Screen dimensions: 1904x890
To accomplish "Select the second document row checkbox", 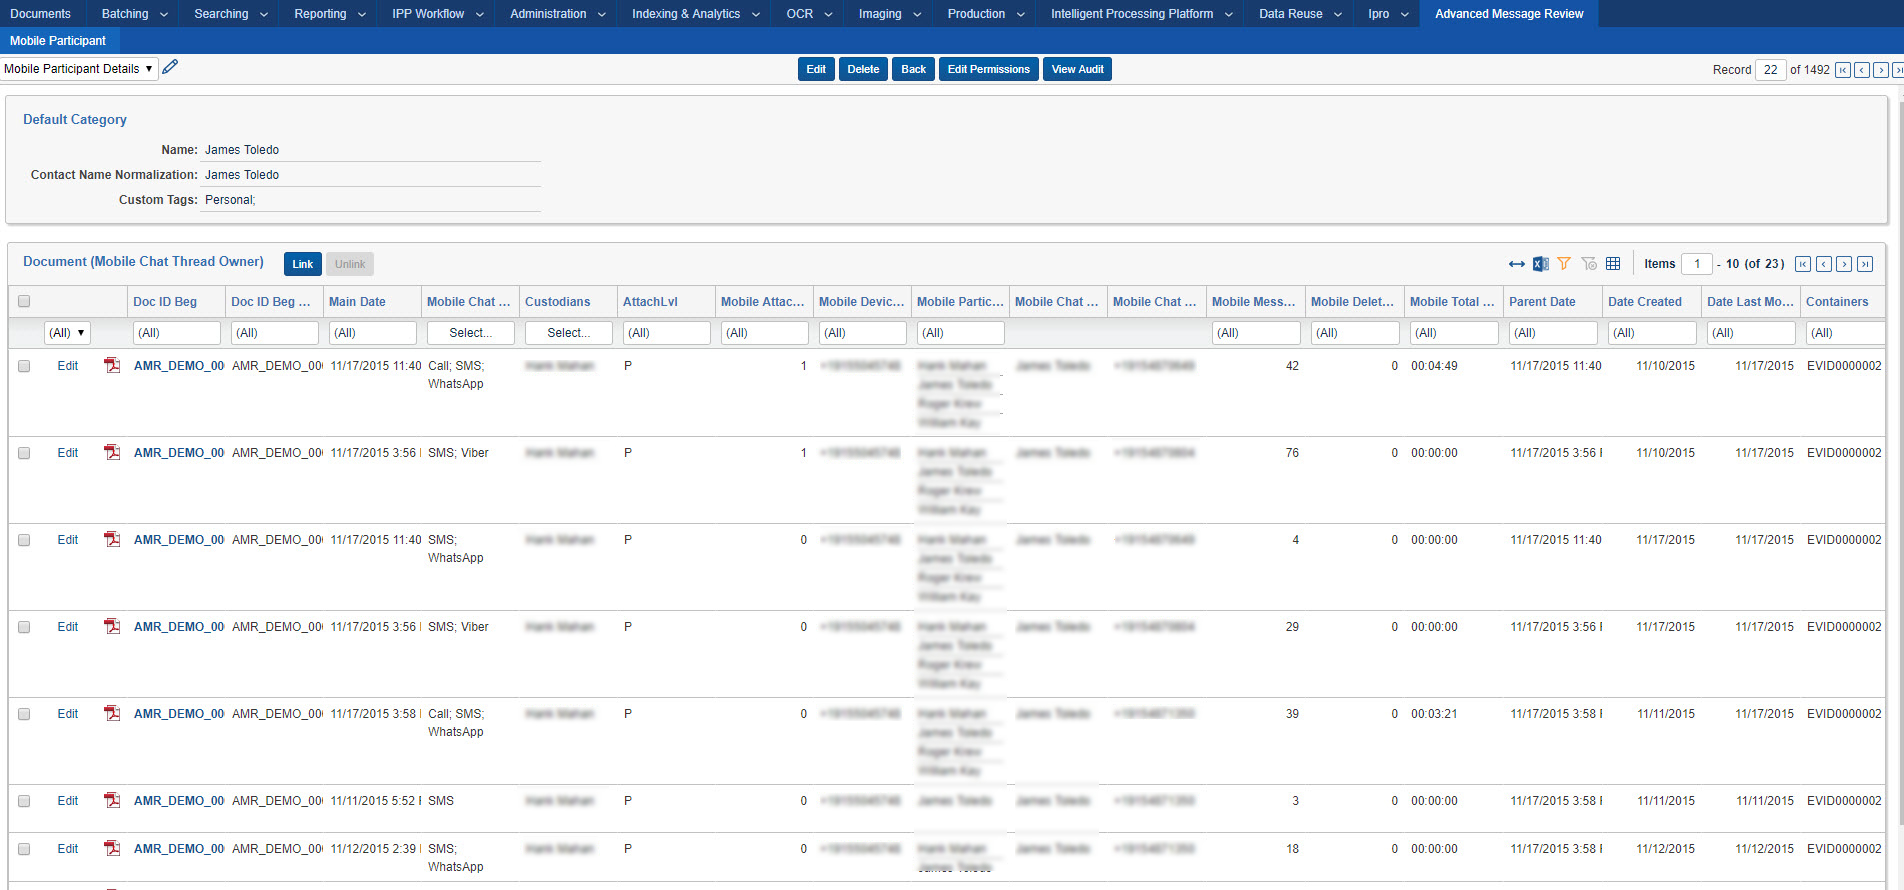I will point(24,453).
